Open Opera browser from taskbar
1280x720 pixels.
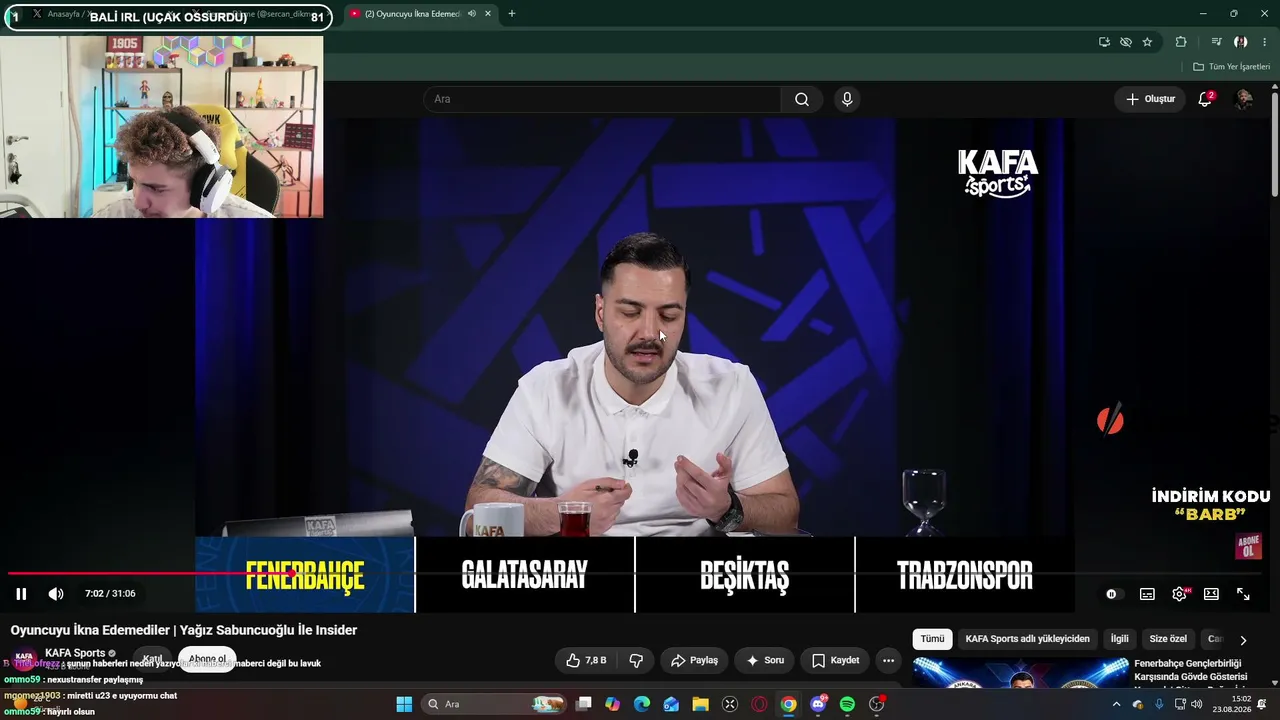coord(759,704)
